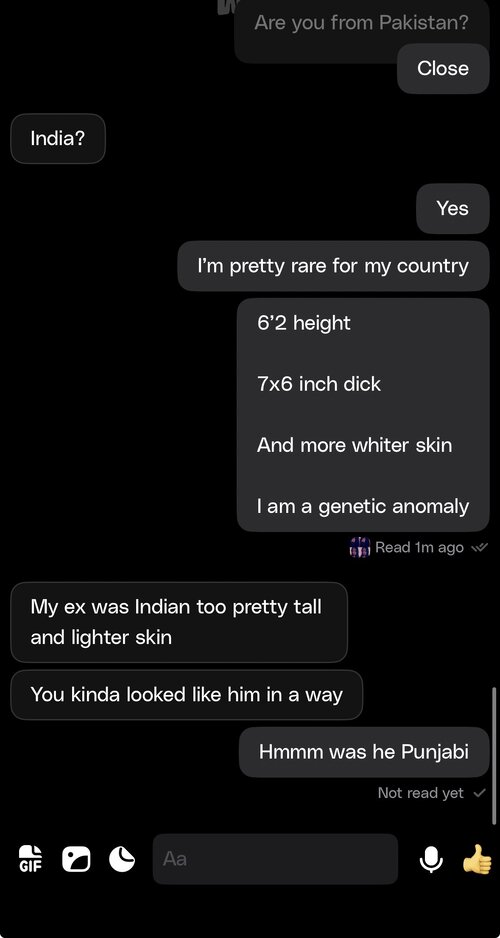The width and height of the screenshot is (500, 938).
Task: Focus the Aa message input field
Action: (x=275, y=859)
